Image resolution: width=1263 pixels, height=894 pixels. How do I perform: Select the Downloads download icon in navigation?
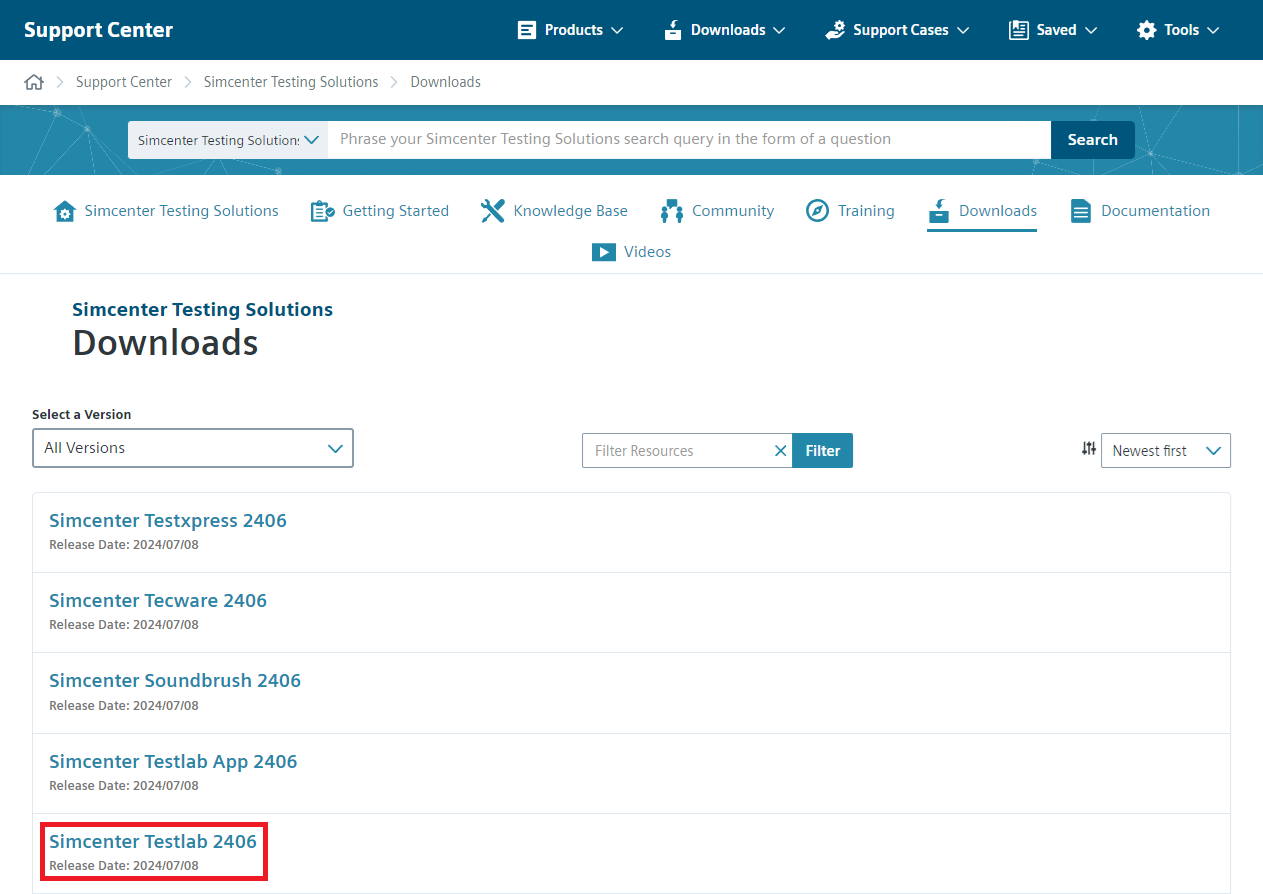[x=938, y=211]
